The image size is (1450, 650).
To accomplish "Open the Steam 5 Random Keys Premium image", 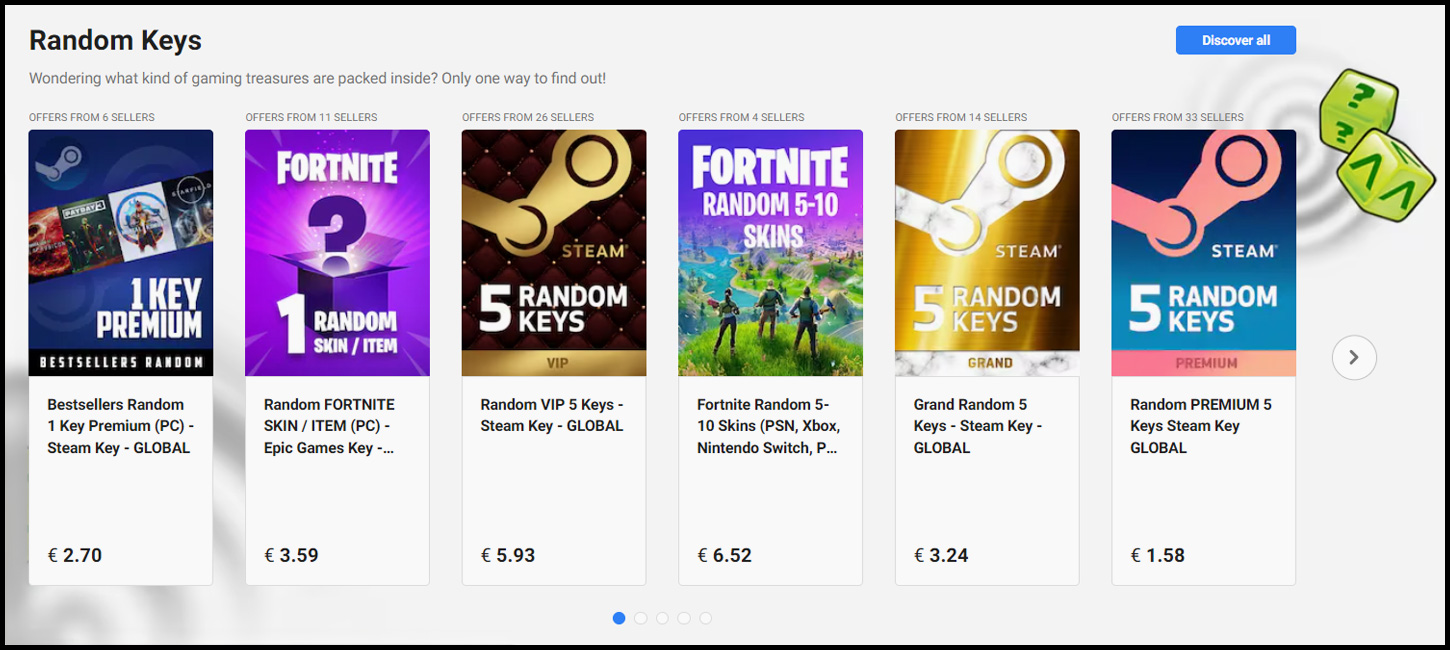I will pos(1203,252).
